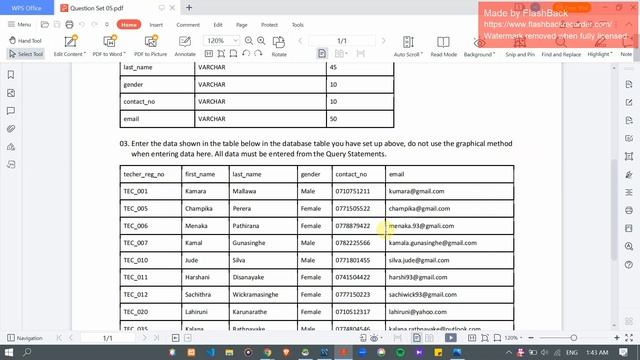Open the Thumbnail side panel
Image resolution: width=640 pixels, height=360 pixels.
click(x=11, y=93)
